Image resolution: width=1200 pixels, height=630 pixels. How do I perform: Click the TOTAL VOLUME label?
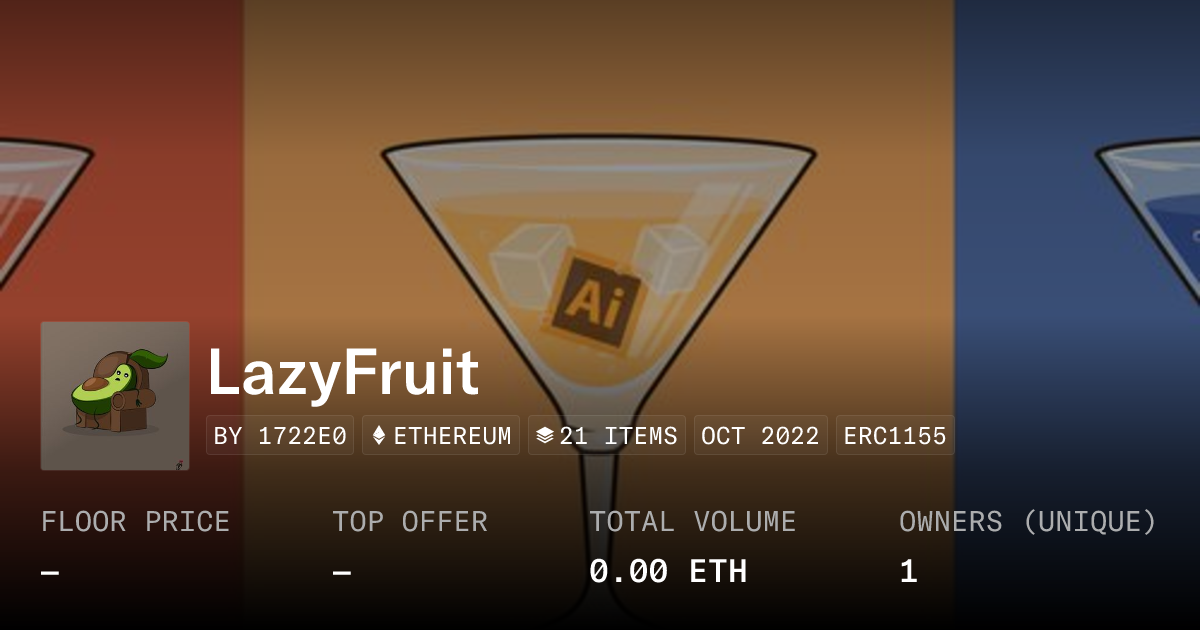[692, 522]
